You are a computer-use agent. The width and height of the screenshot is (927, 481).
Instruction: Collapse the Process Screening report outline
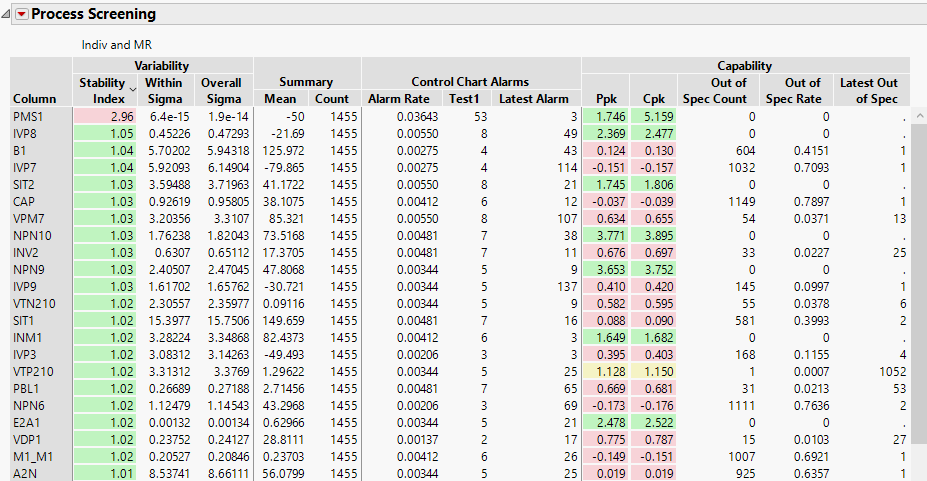coord(6,14)
